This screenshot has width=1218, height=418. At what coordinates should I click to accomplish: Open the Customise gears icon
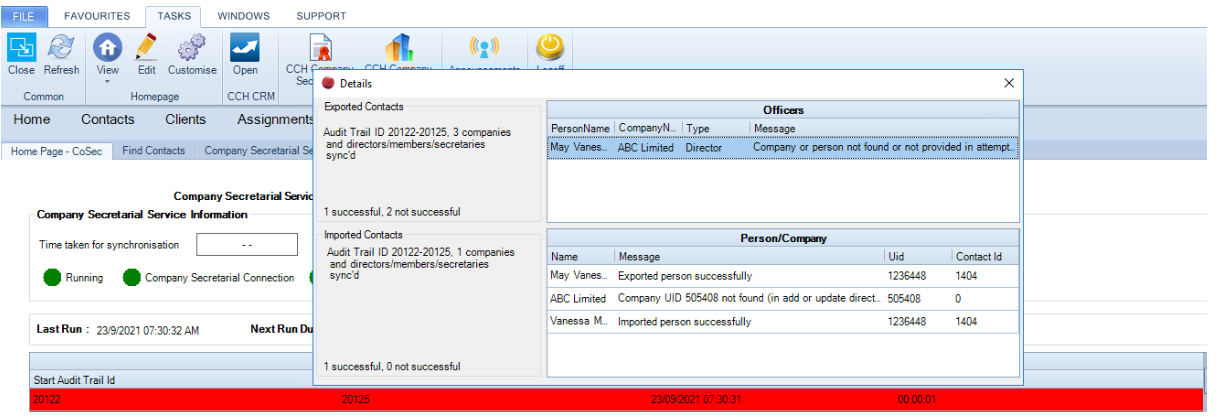(191, 47)
